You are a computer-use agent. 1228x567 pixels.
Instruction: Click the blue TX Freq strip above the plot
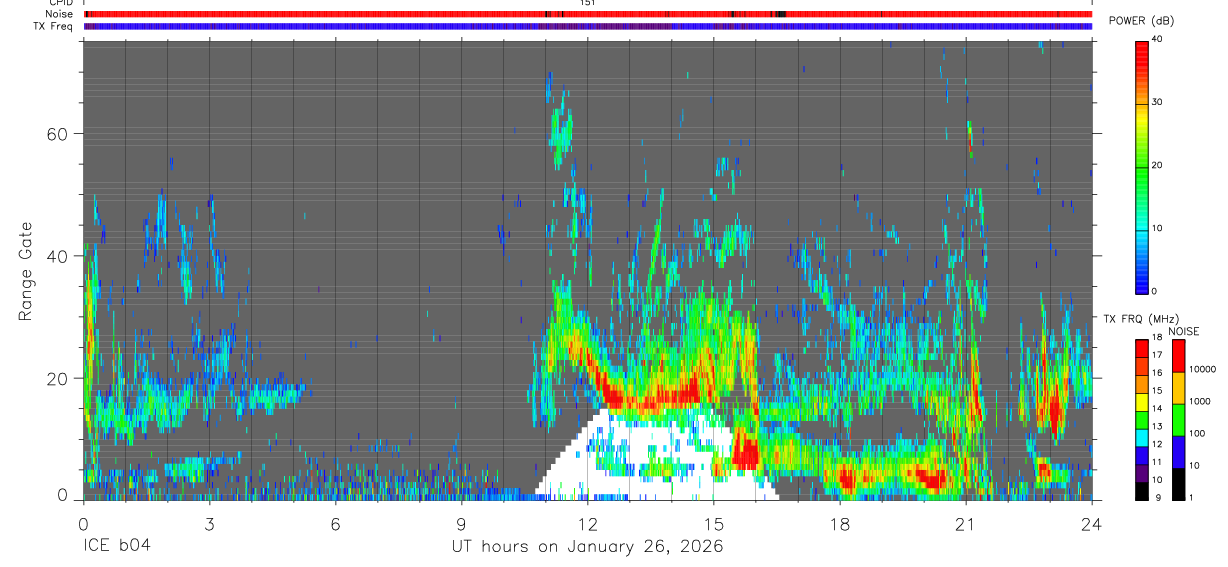click(x=588, y=26)
